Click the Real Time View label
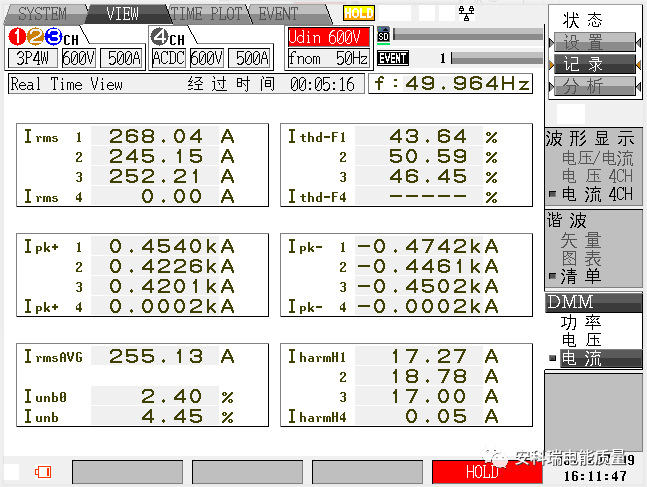This screenshot has height=487, width=647. 66,84
